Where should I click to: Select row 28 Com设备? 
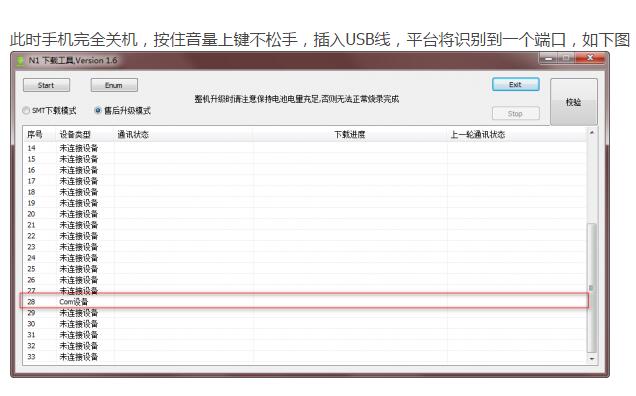pos(304,301)
